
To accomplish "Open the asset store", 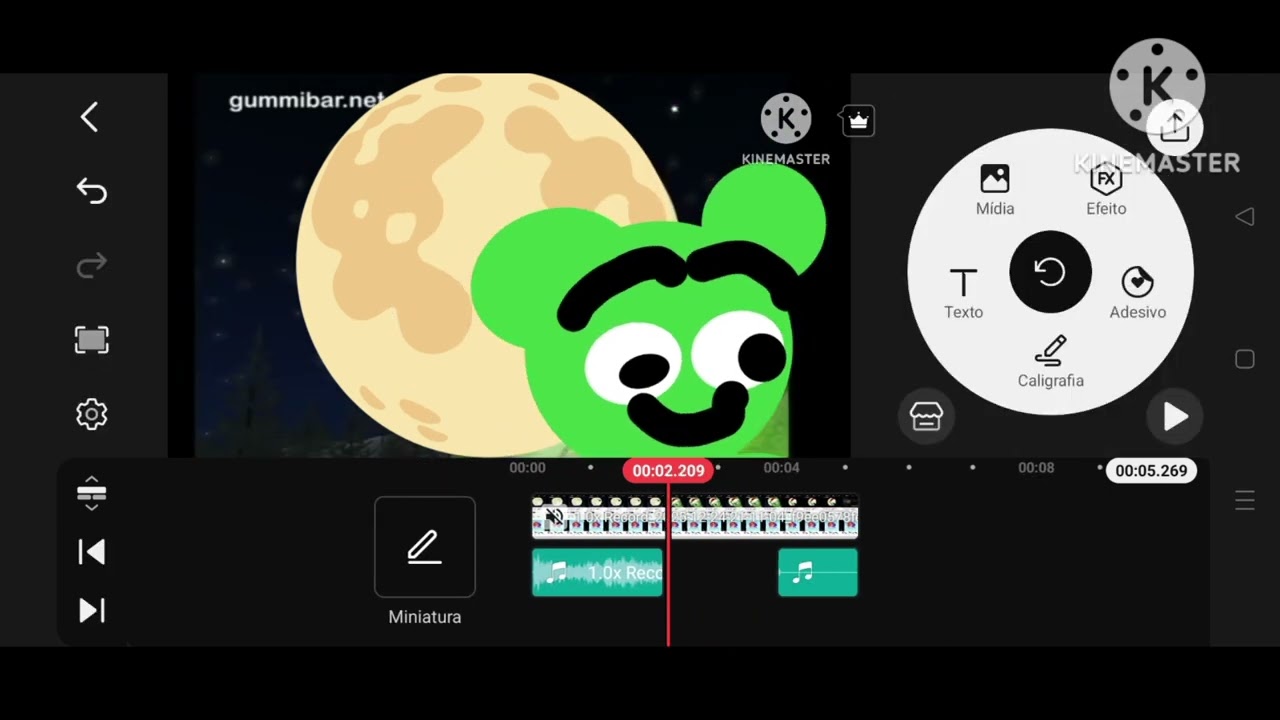I will pyautogui.click(x=926, y=416).
